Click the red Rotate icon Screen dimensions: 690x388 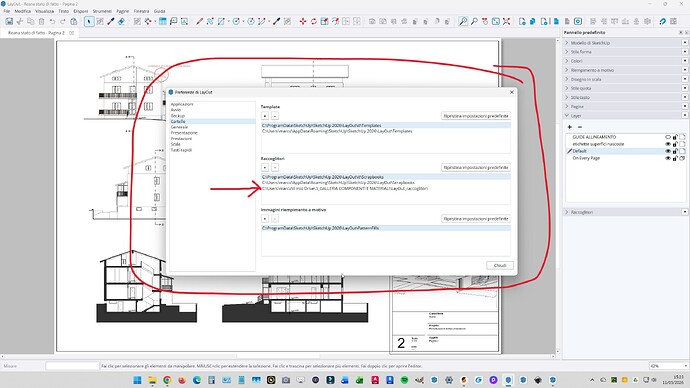pyautogui.click(x=314, y=21)
